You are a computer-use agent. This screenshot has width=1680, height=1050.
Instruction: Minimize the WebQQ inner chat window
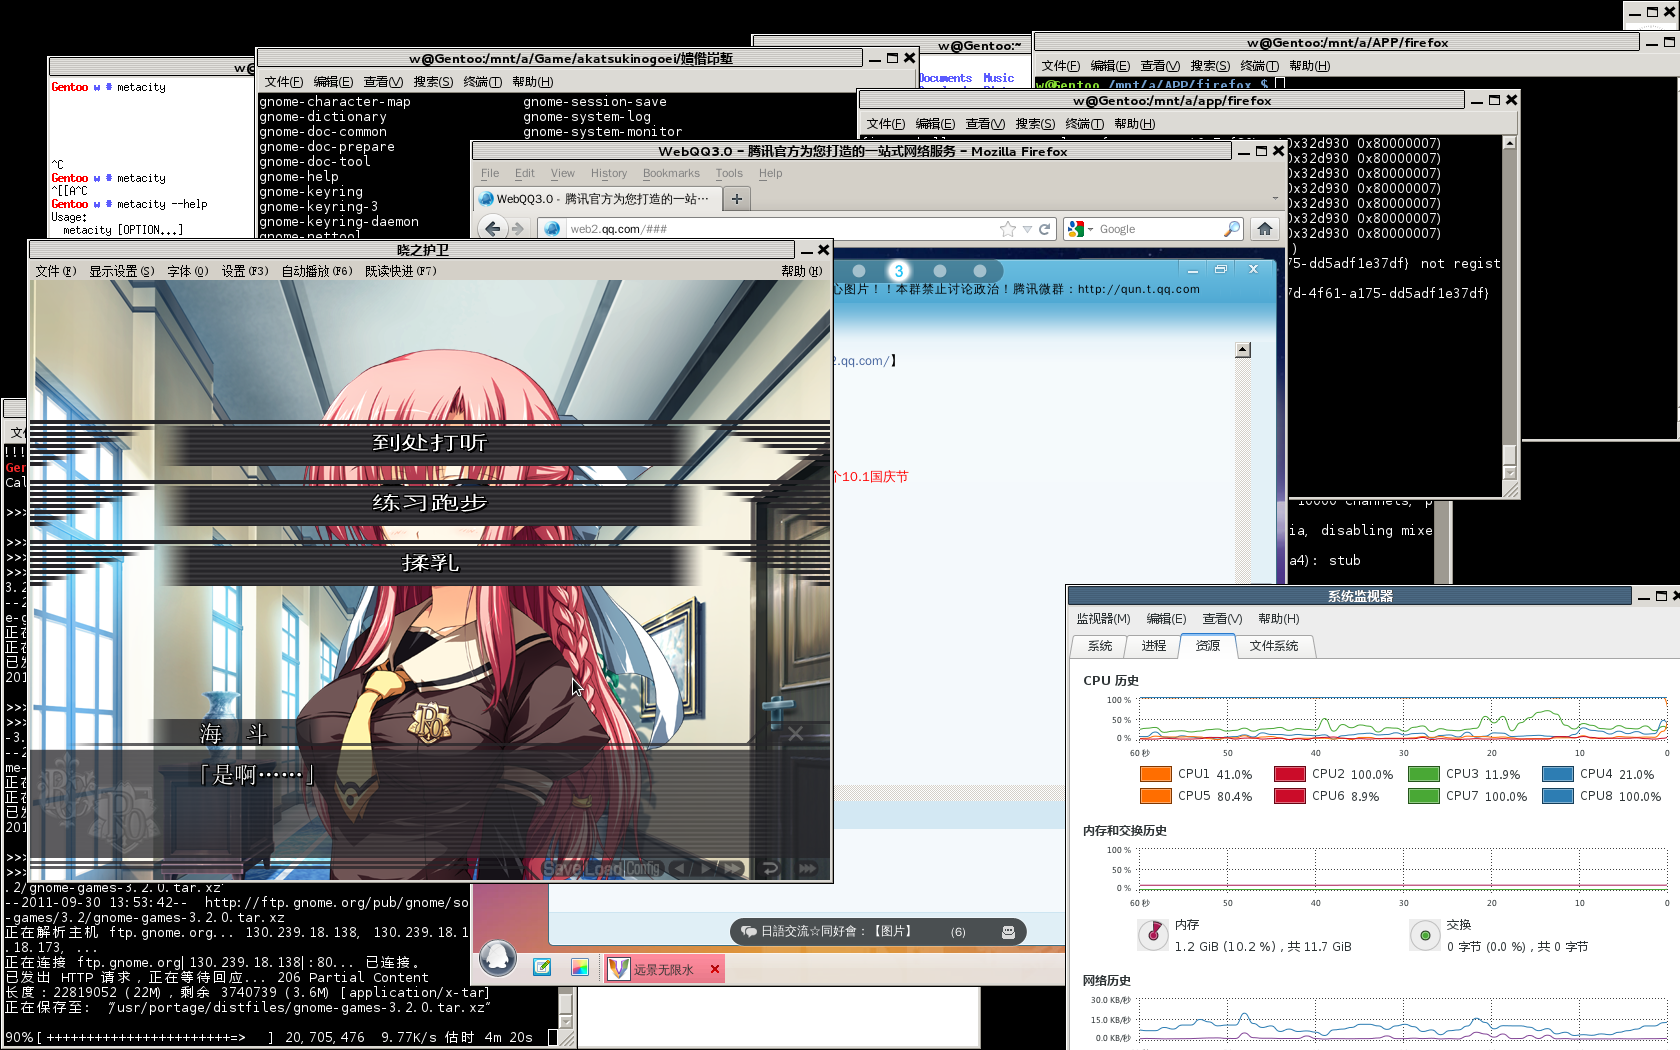[1192, 269]
